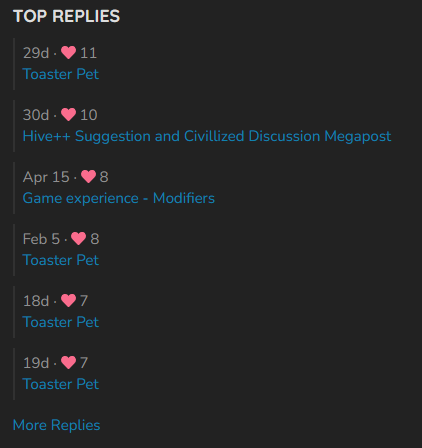
Task: Click the TOP REPLIES heading
Action: [66, 16]
